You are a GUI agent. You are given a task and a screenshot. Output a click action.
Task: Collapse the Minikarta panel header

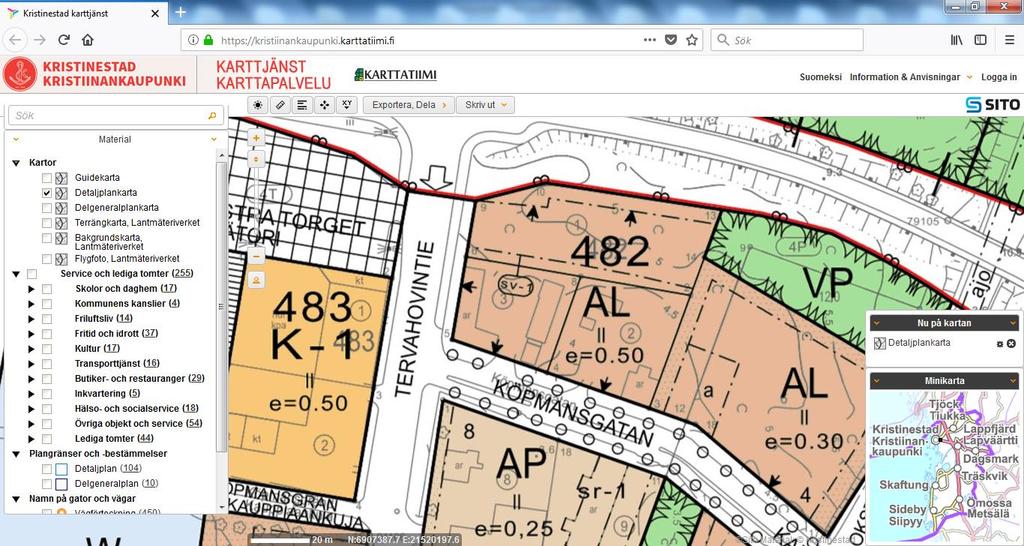(x=944, y=381)
